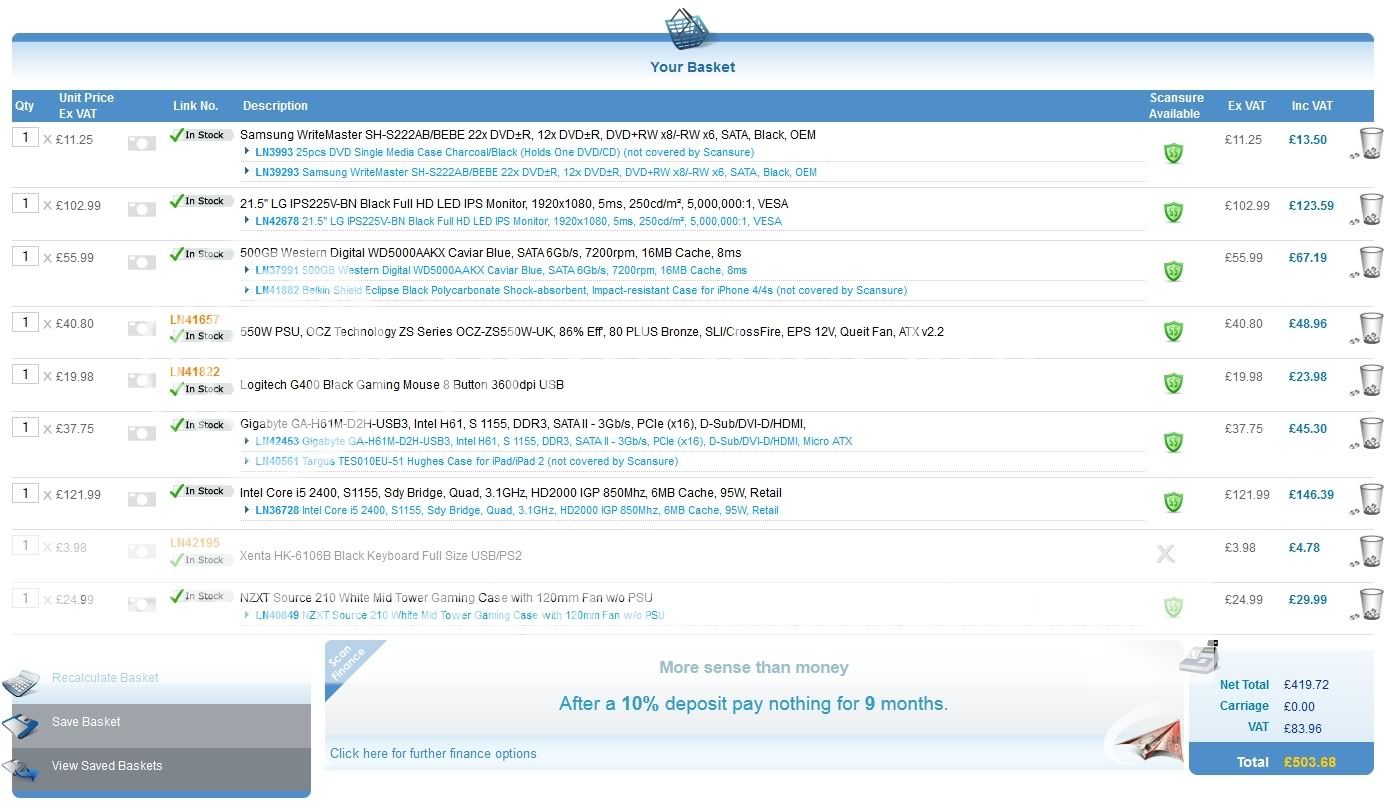The width and height of the screenshot is (1393, 809).
Task: Click Scansure shield for Gigabyte motherboard
Action: (x=1173, y=442)
